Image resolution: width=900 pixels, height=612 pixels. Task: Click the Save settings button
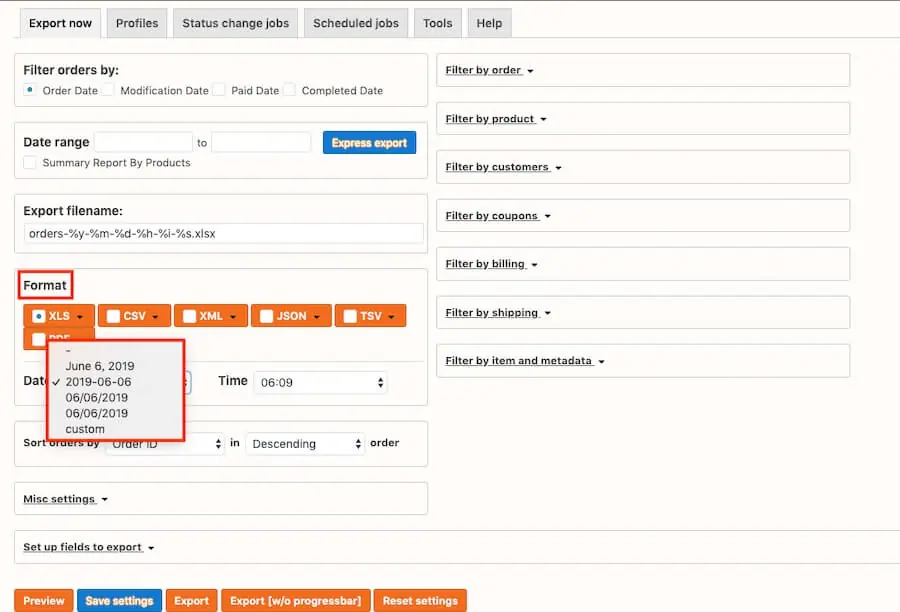point(119,601)
